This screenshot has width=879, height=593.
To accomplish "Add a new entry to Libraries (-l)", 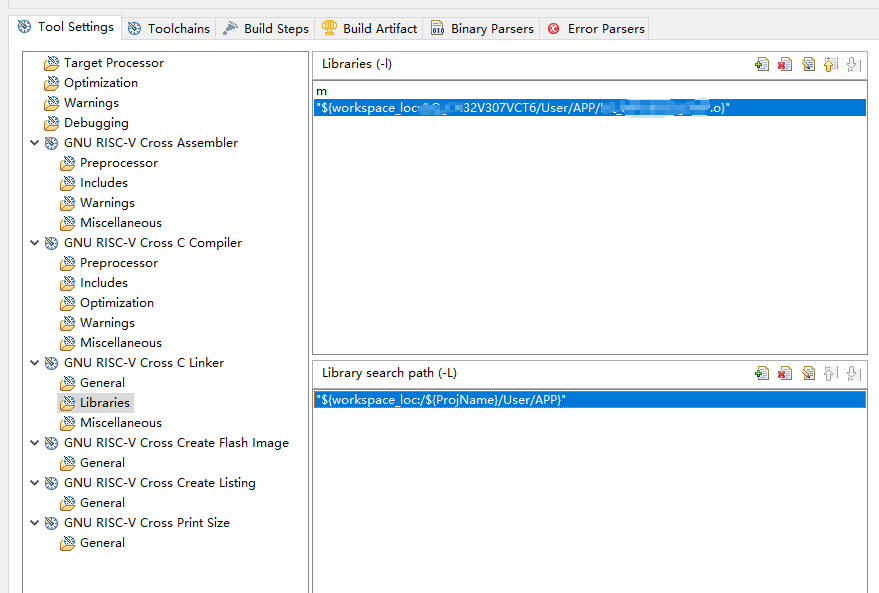I will [x=762, y=65].
